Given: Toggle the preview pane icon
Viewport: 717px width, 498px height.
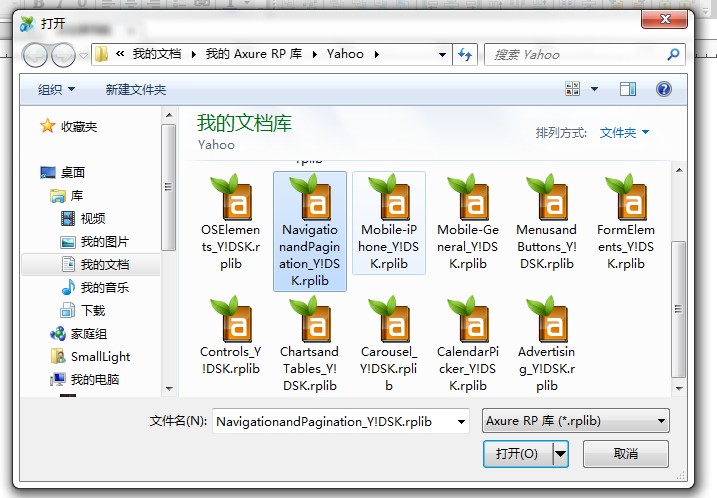Looking at the screenshot, I should 628,89.
